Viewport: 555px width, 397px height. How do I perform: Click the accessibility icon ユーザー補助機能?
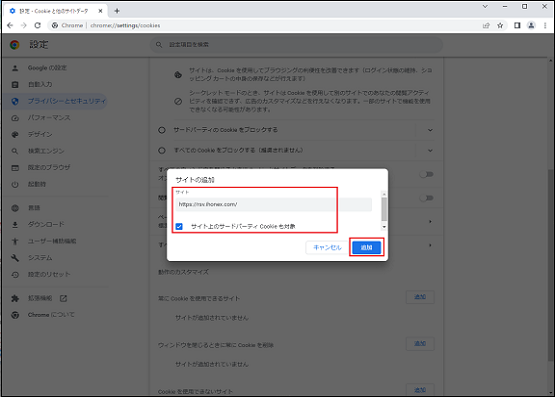[x=15, y=241]
